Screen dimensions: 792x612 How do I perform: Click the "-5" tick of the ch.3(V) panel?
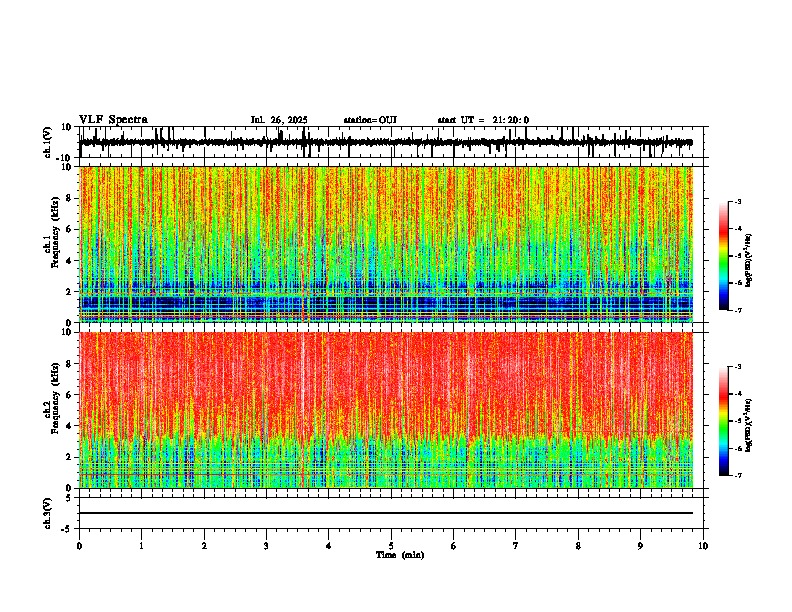(x=67, y=529)
